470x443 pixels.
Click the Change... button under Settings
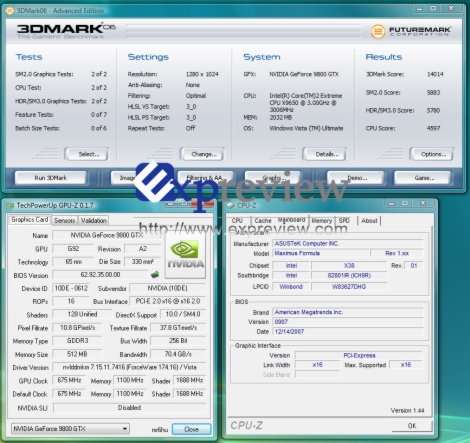point(202,154)
